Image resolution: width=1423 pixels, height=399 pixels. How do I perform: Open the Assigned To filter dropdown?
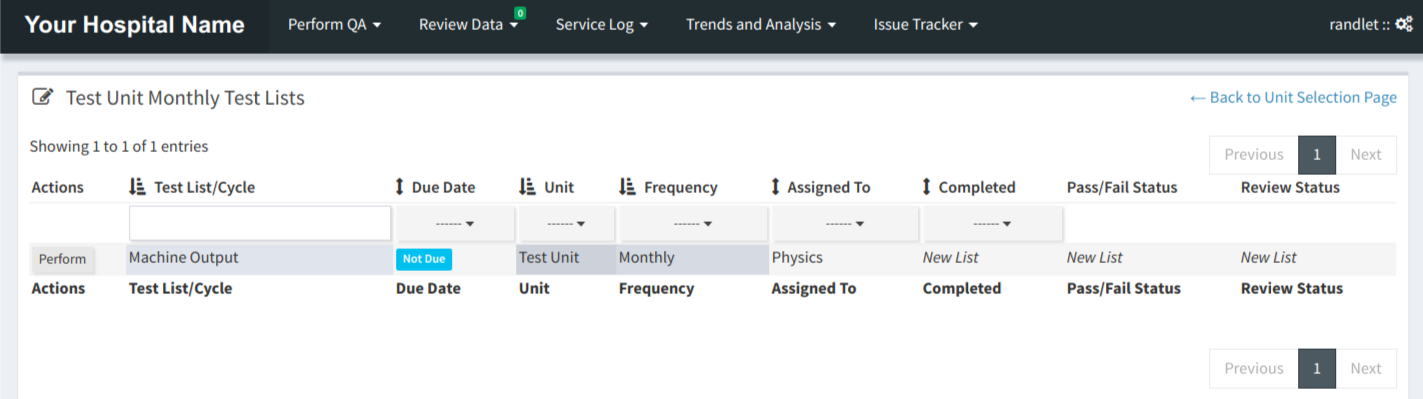[x=845, y=224]
